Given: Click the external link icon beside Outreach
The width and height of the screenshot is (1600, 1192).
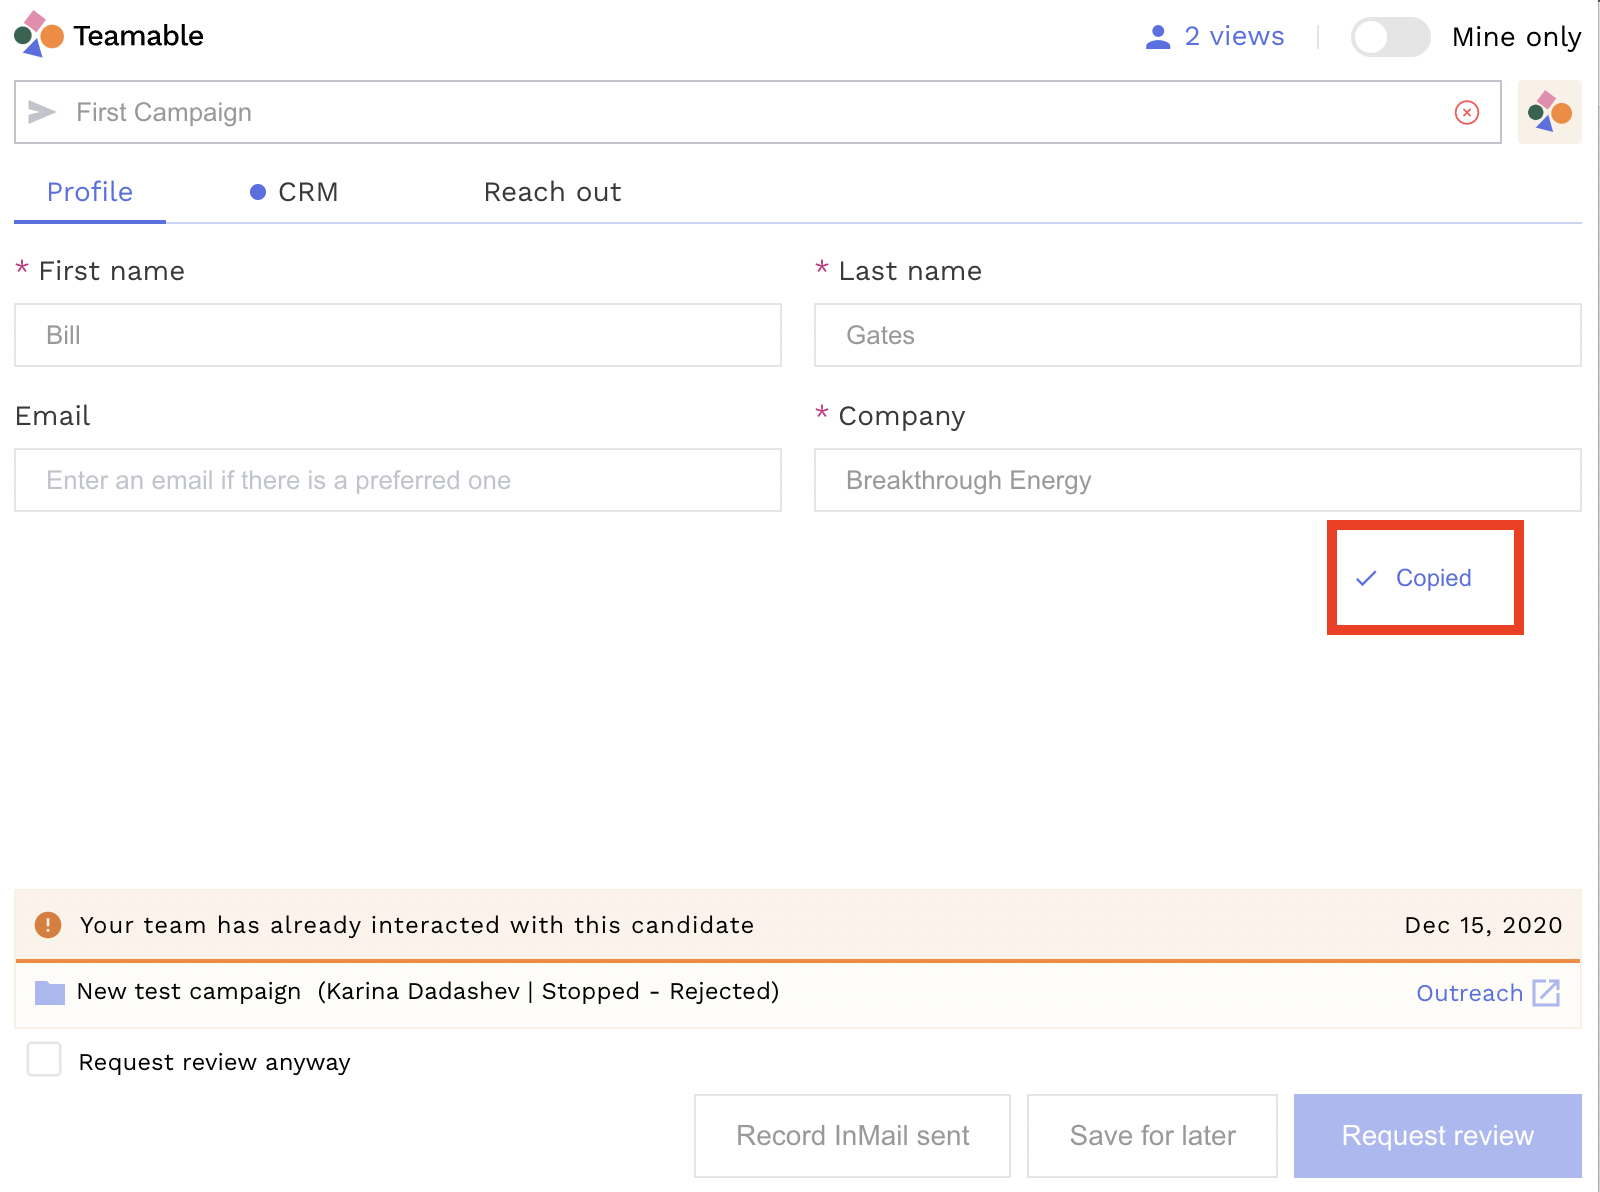Looking at the screenshot, I should point(1546,992).
